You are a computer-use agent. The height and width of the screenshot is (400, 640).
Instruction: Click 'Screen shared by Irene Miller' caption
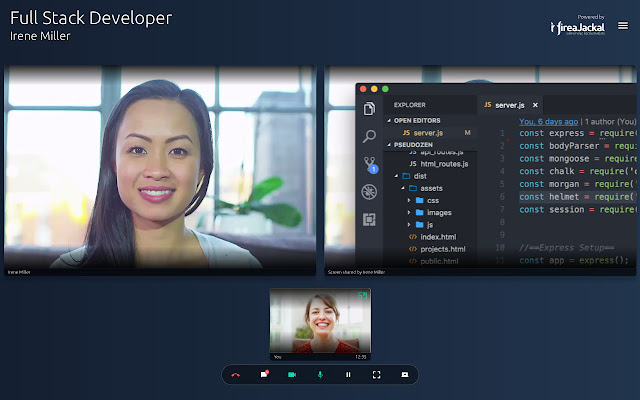pyautogui.click(x=356, y=272)
